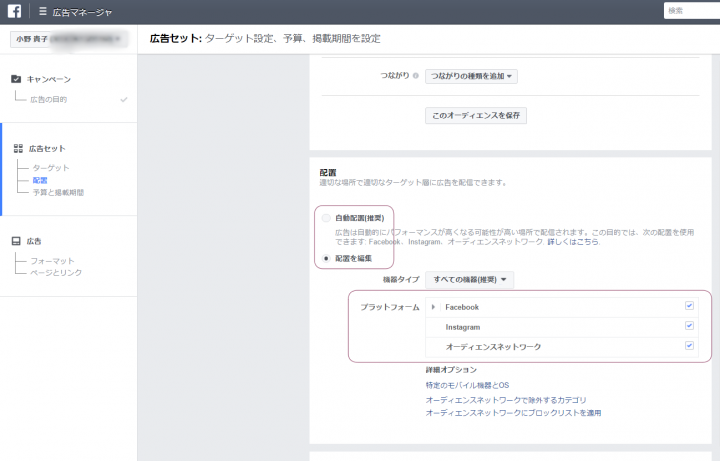Click the プラットフォーム label
The height and width of the screenshot is (461, 720).
390,307
